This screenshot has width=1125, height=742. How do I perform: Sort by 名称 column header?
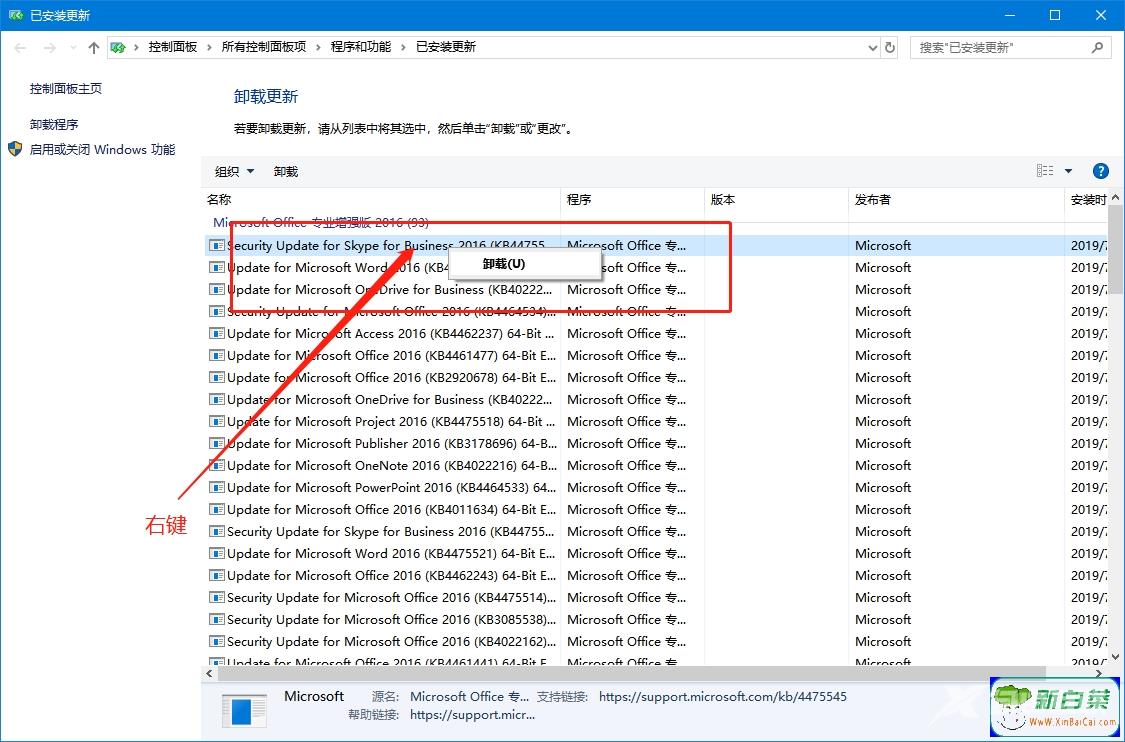coord(380,199)
